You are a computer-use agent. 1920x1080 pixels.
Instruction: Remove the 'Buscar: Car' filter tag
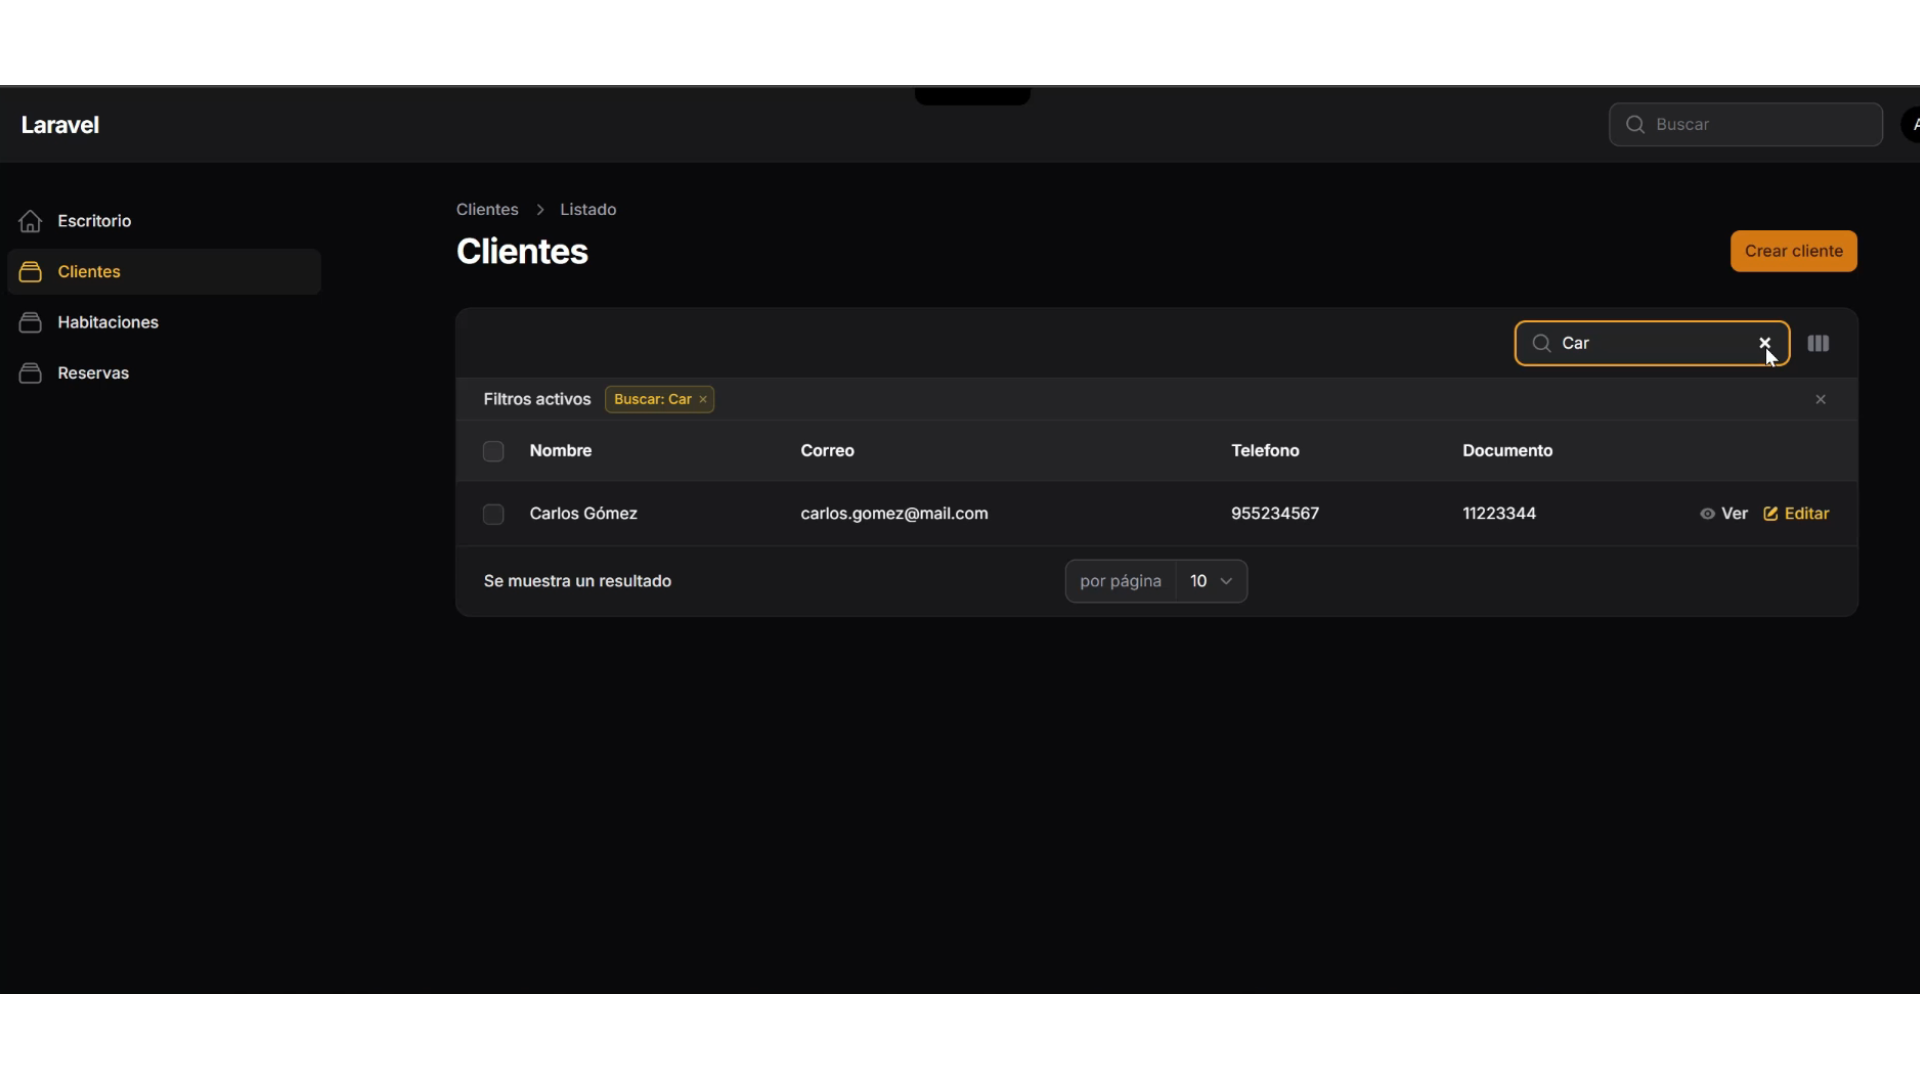click(x=703, y=399)
